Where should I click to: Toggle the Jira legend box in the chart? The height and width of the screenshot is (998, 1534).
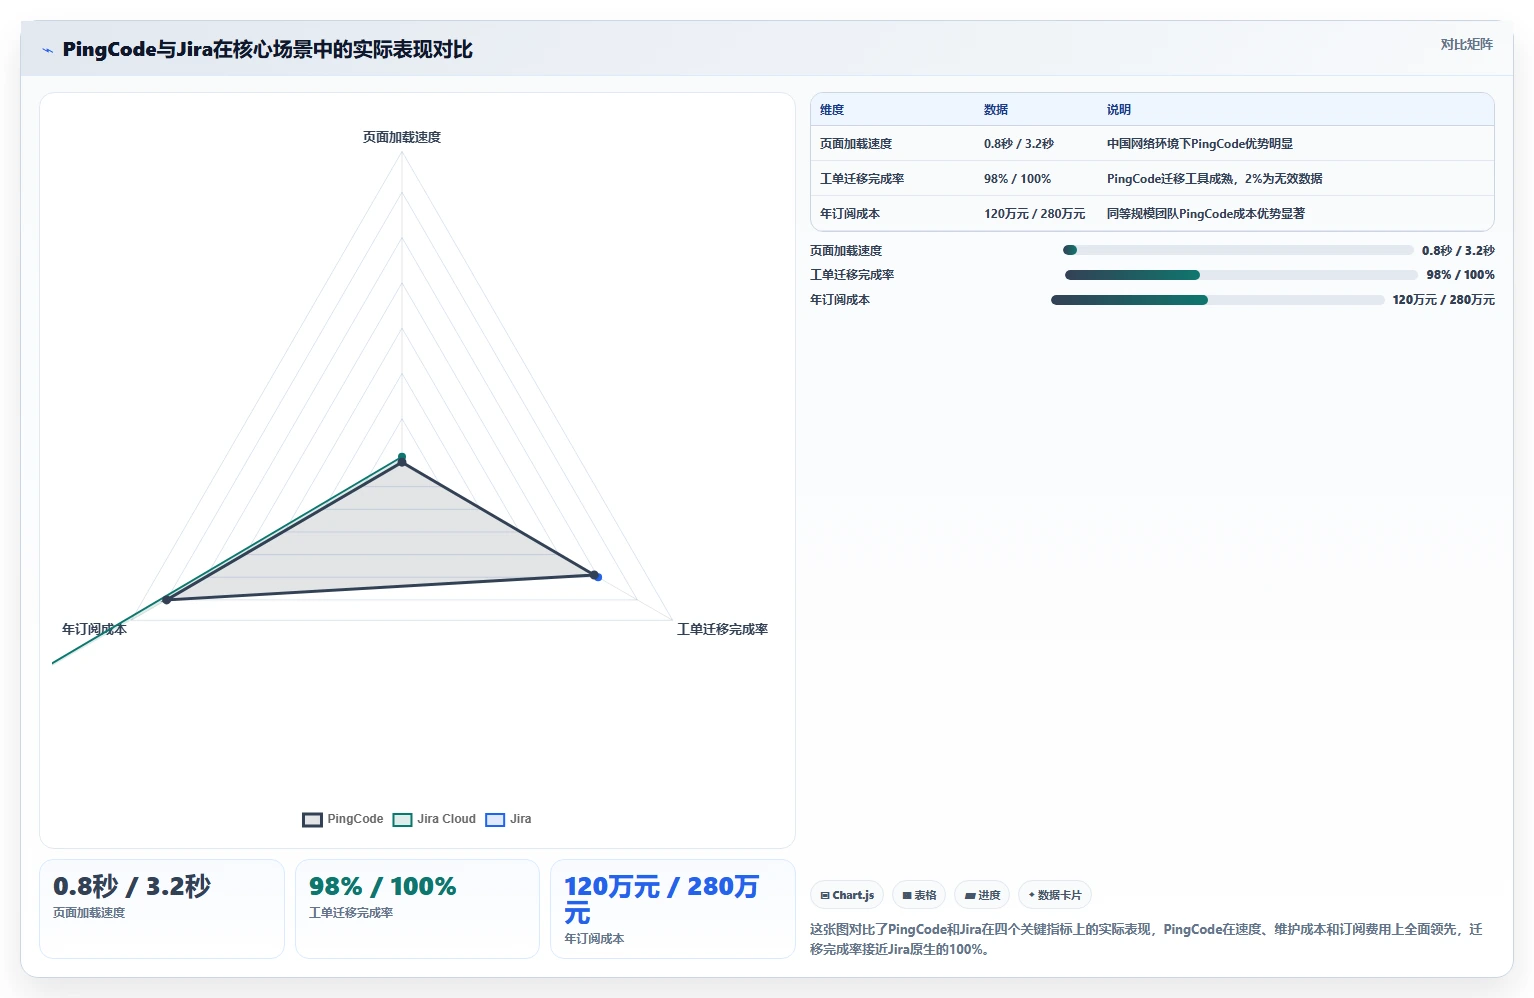click(495, 820)
